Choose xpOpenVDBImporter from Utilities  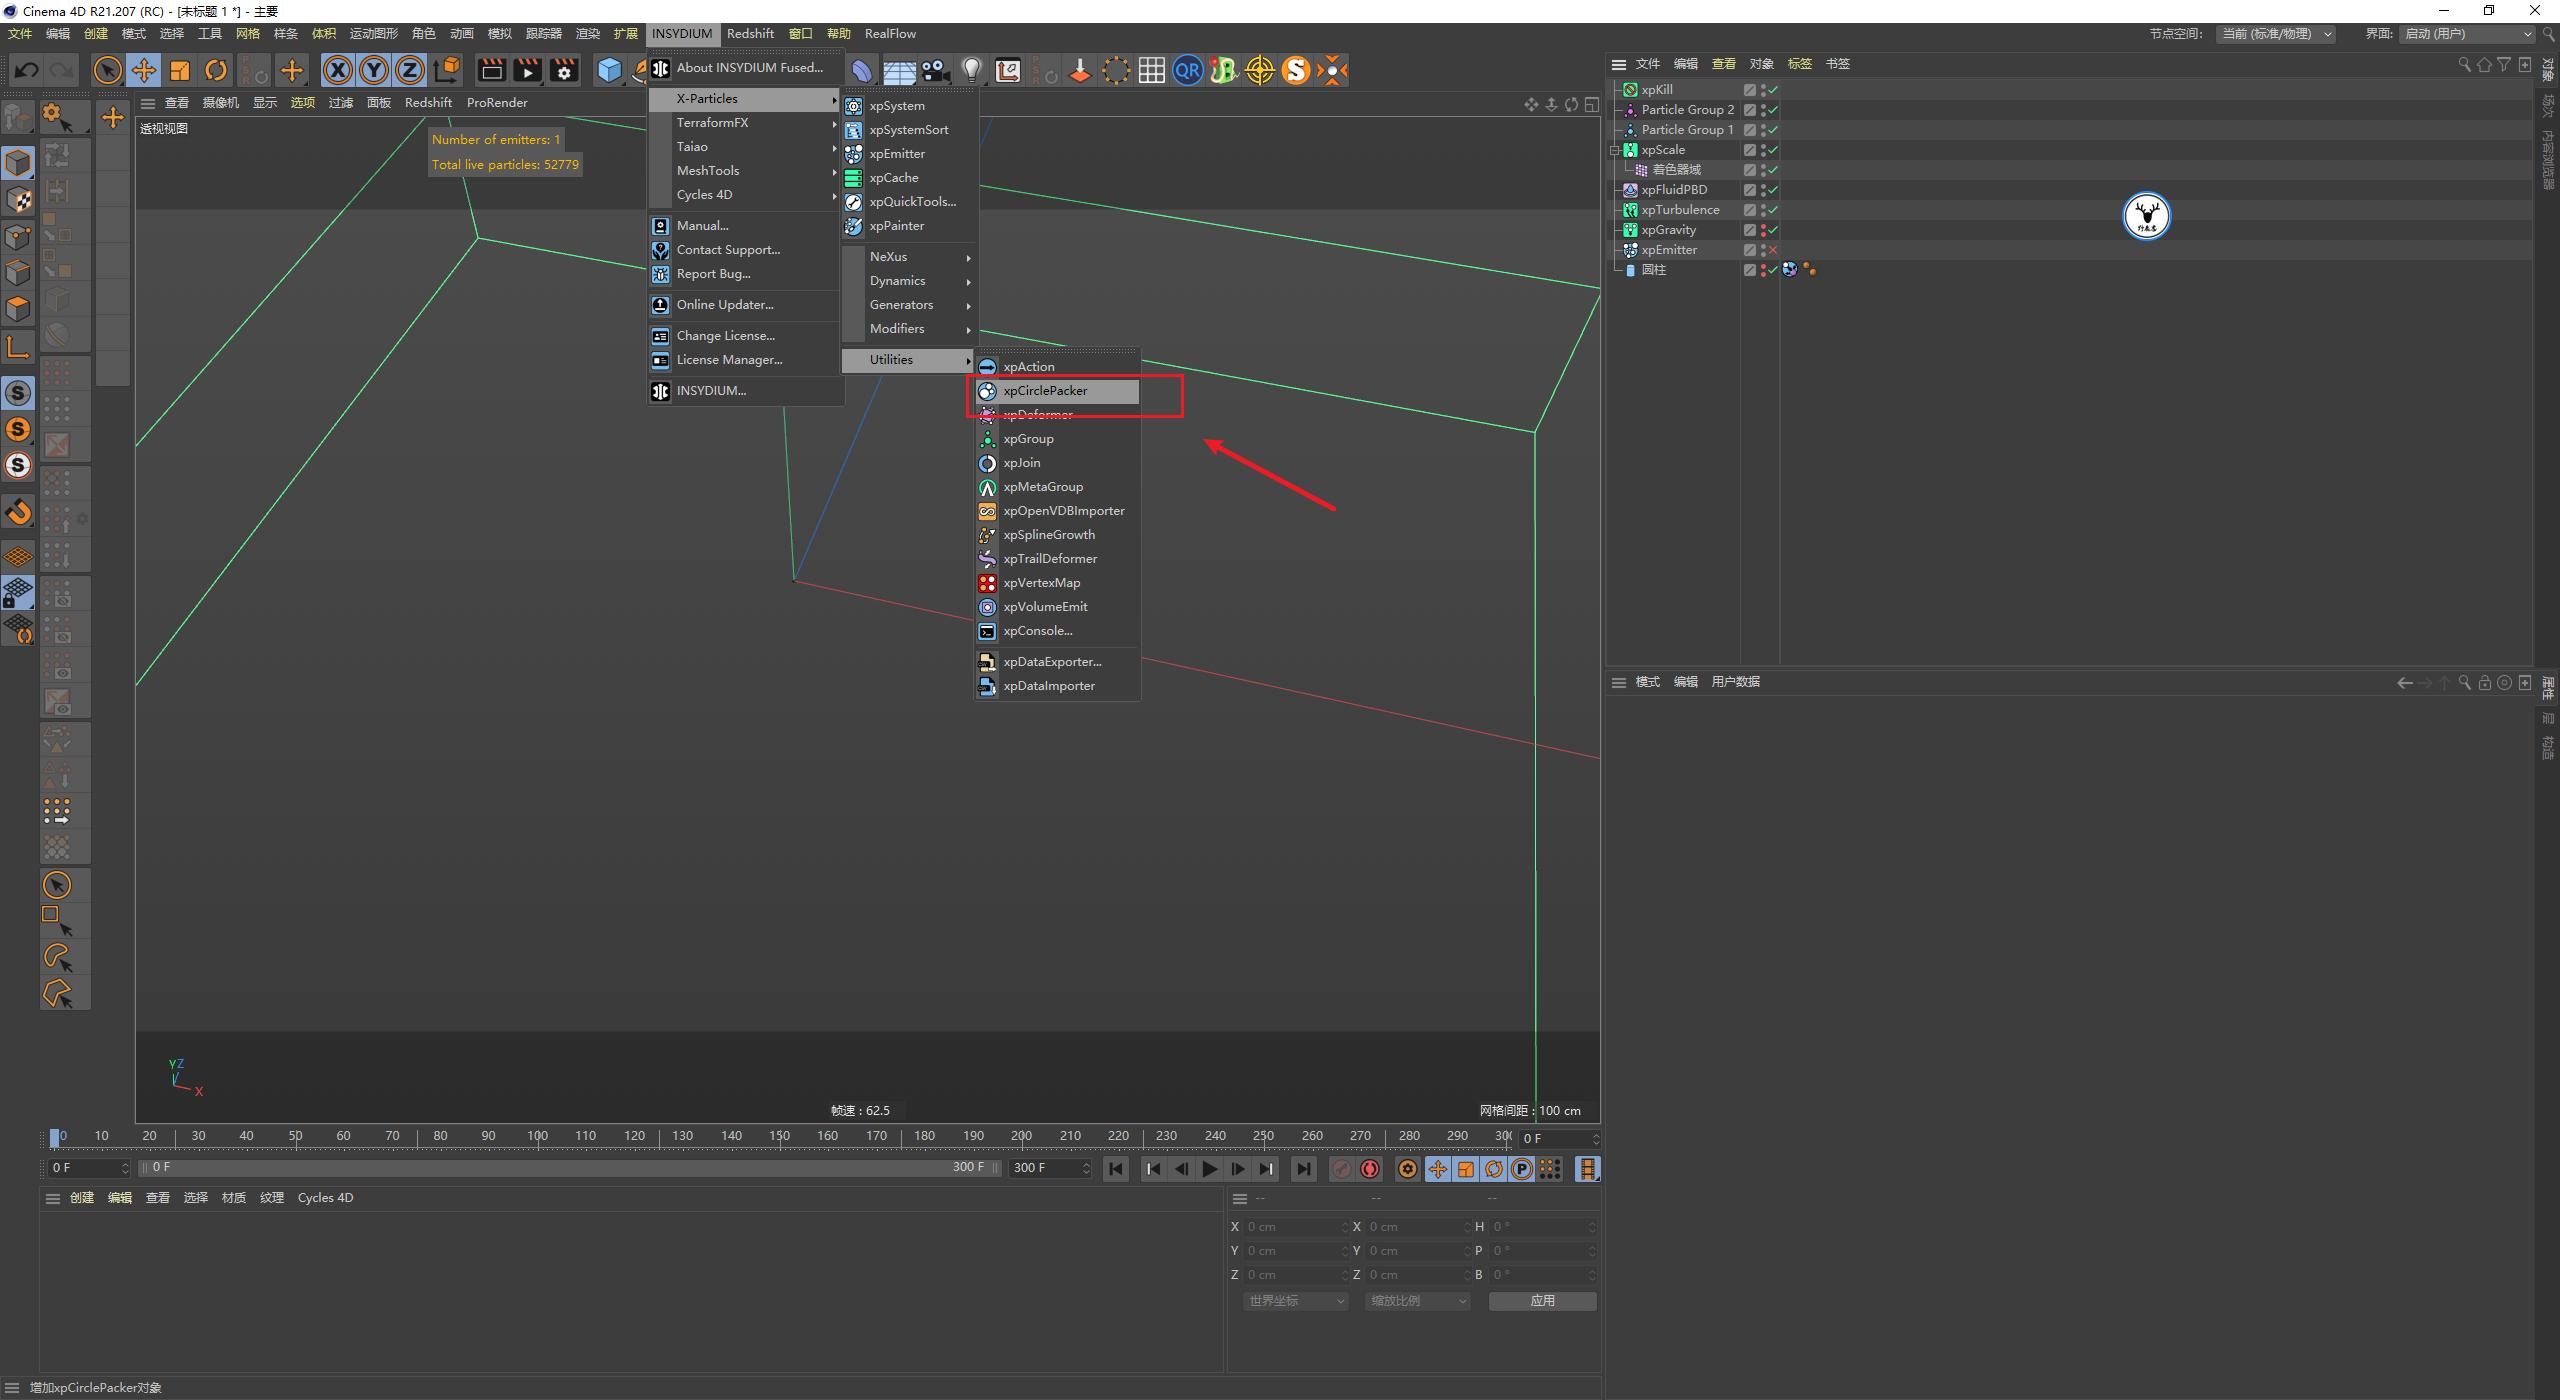(x=1062, y=510)
